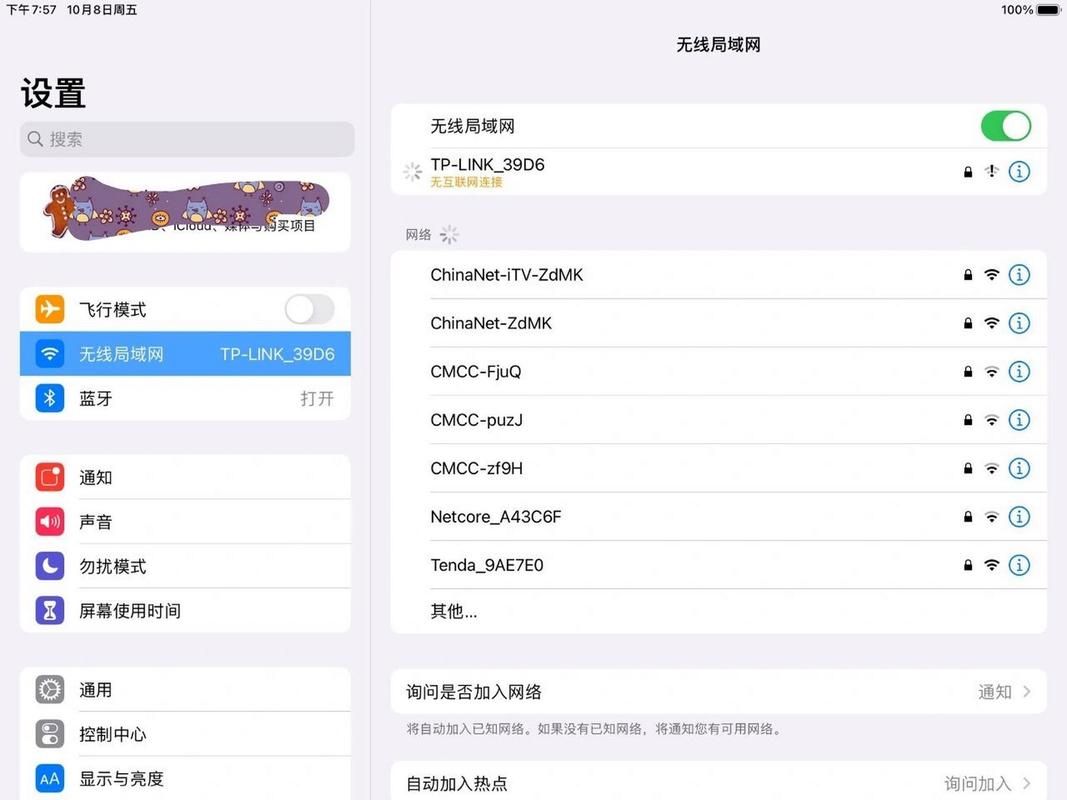
Task: Open details for CMCC-FjuQ network
Action: [x=1019, y=371]
